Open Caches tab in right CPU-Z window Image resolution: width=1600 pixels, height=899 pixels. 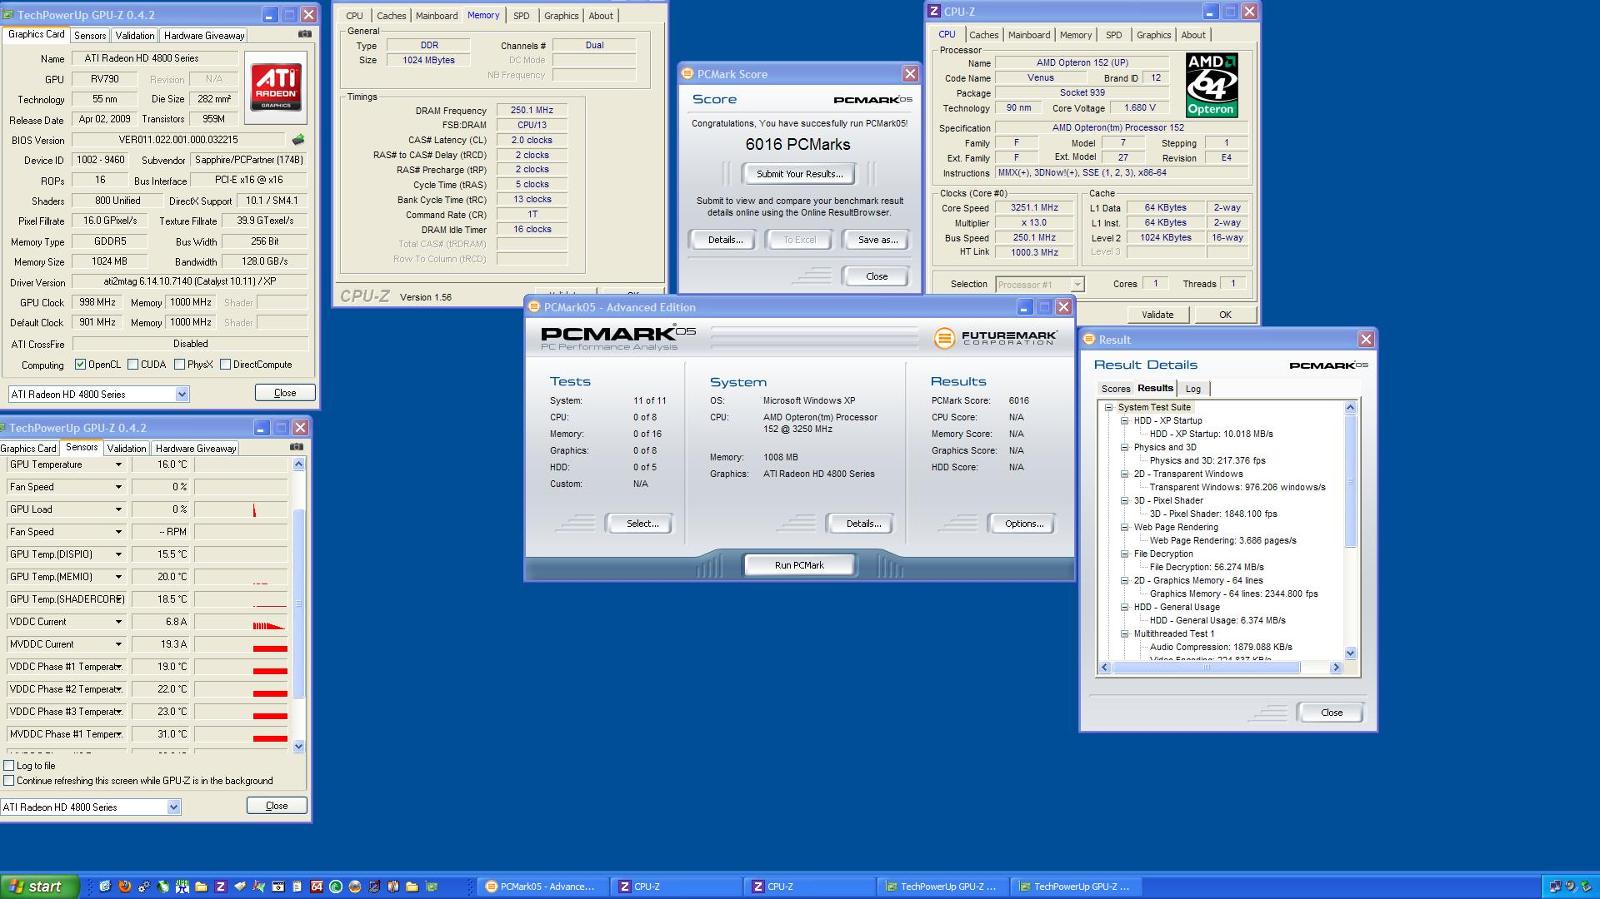click(x=984, y=35)
